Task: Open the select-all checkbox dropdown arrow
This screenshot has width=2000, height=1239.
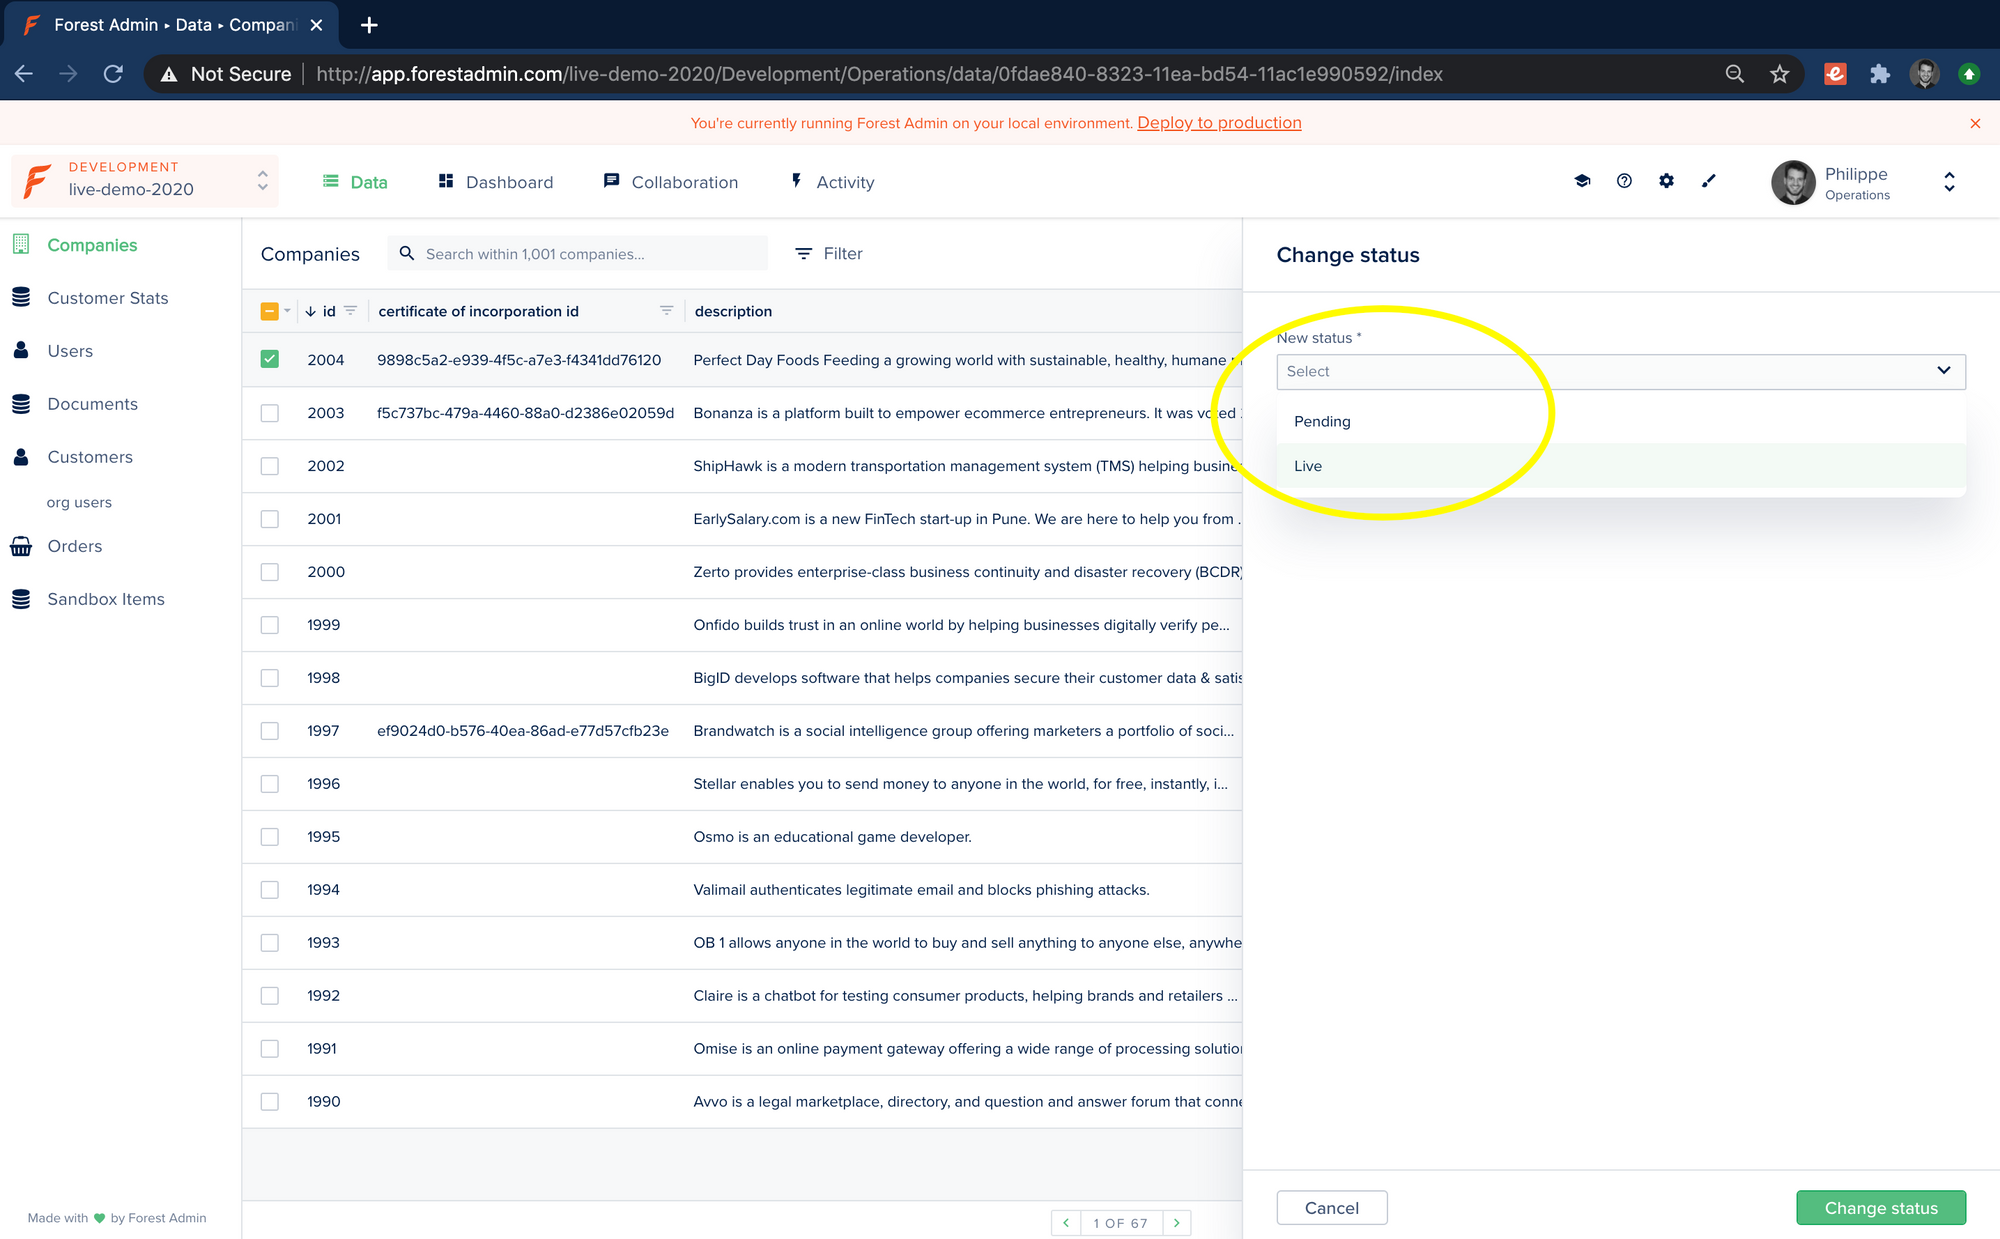Action: (x=287, y=311)
